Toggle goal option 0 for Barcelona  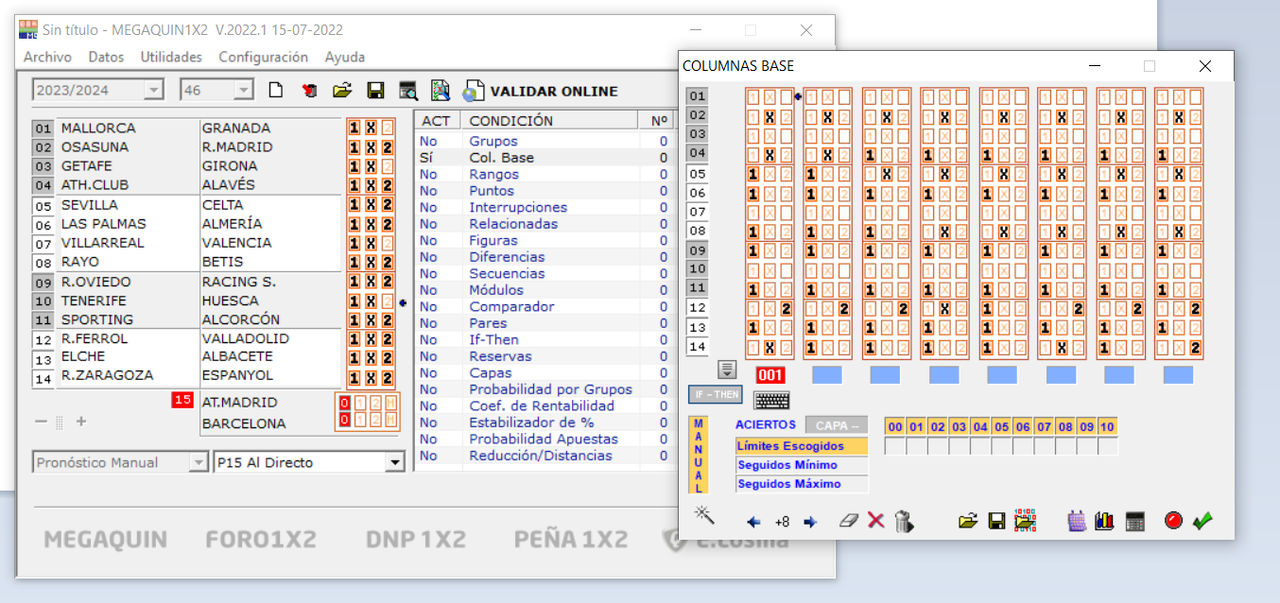[344, 420]
